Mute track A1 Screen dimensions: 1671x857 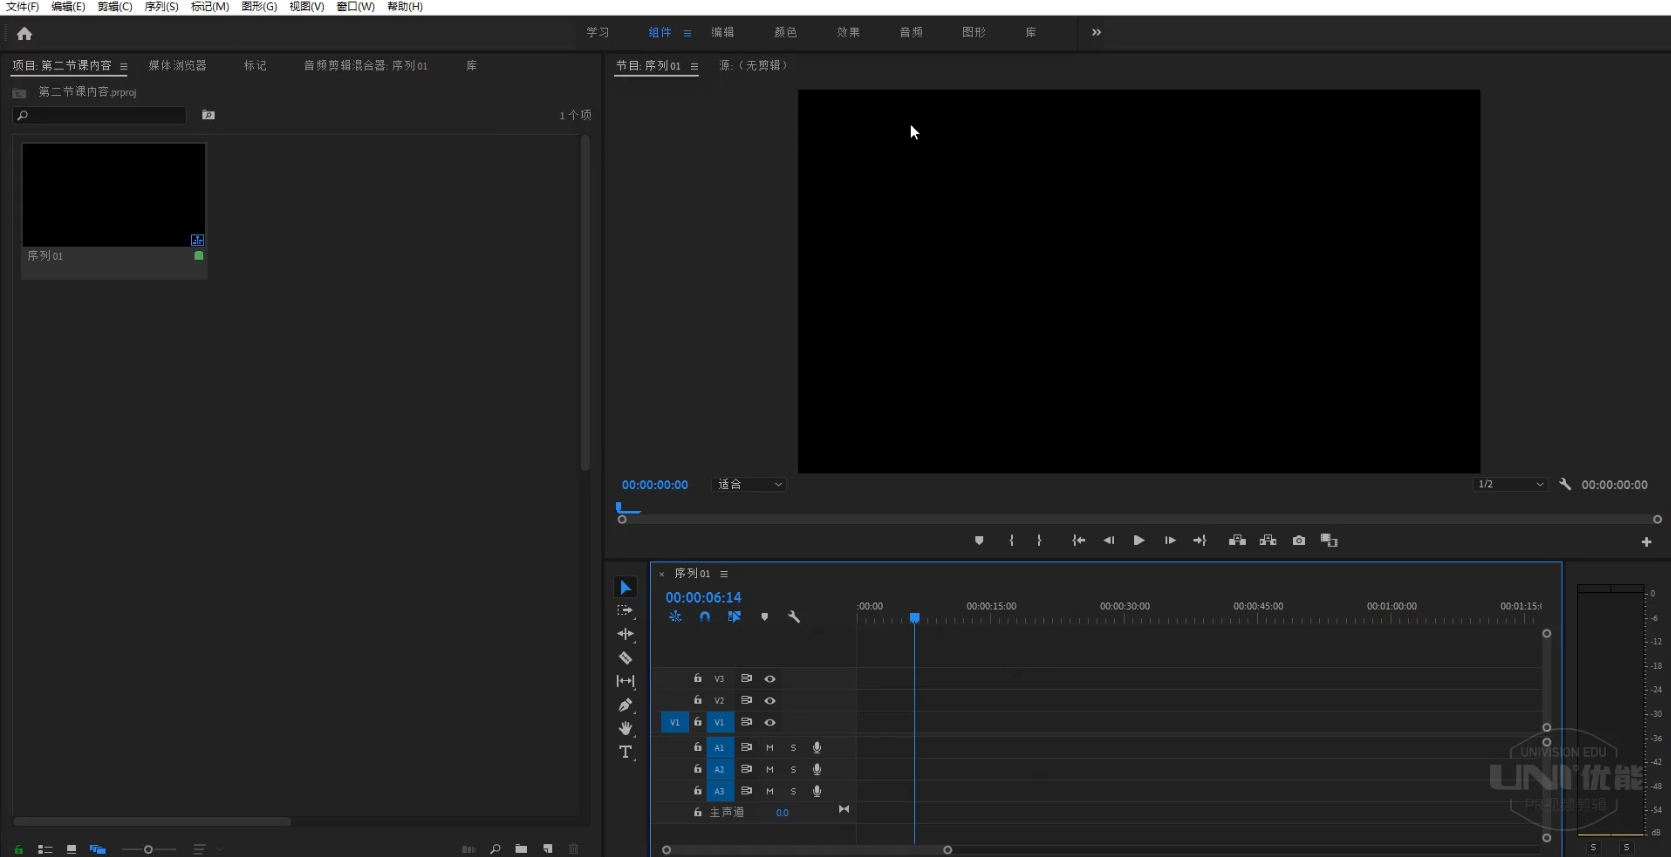[770, 748]
